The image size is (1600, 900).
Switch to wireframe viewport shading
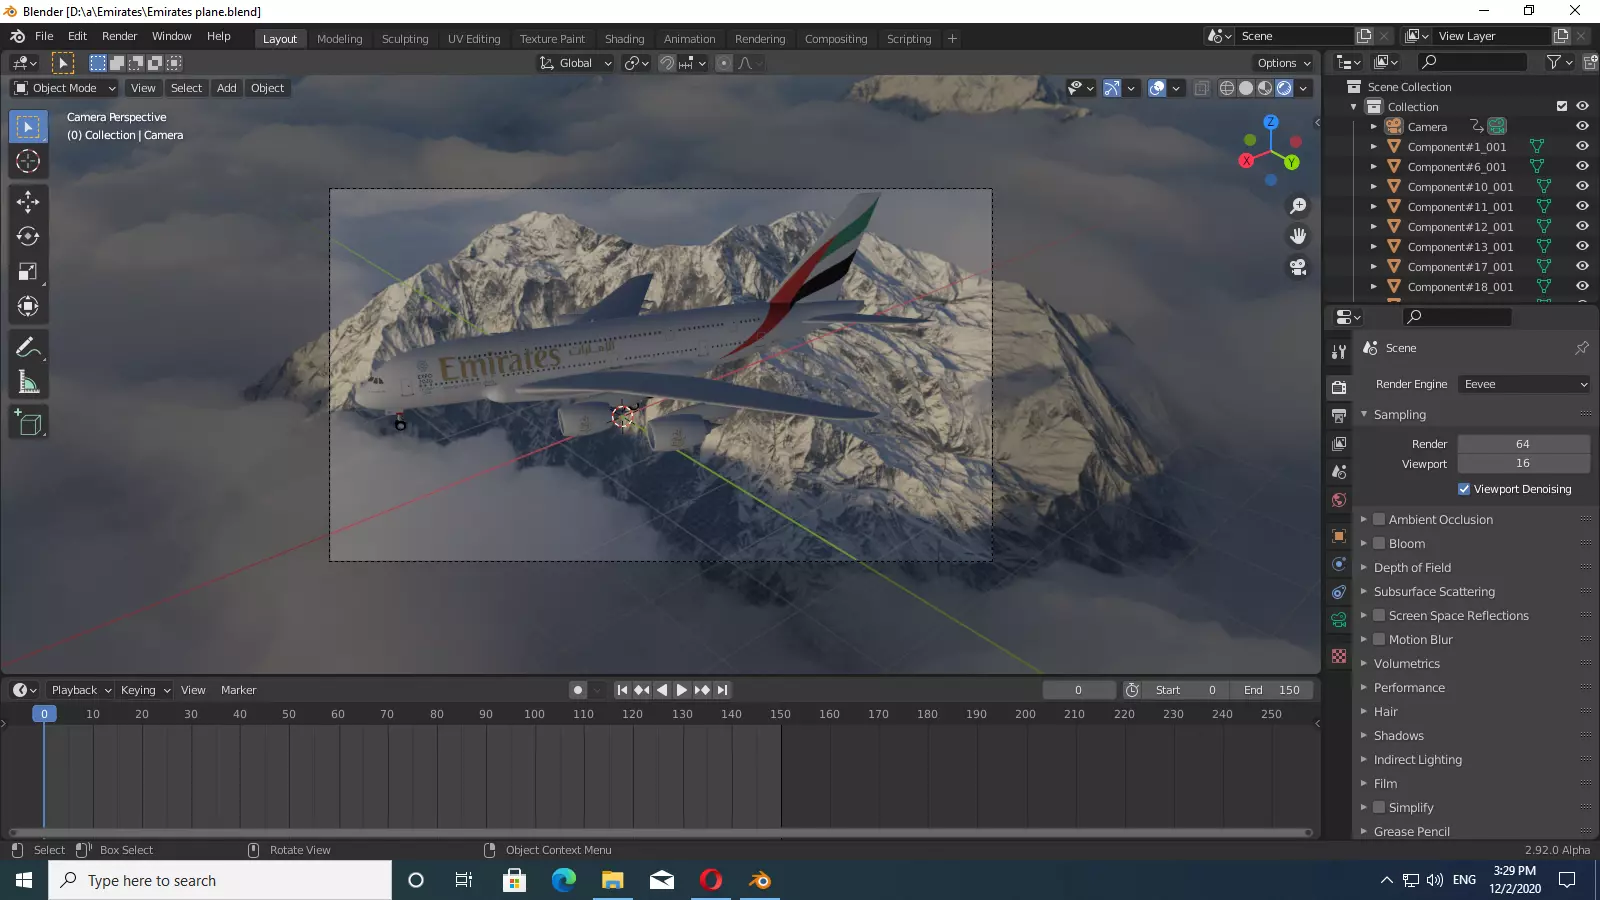point(1227,88)
